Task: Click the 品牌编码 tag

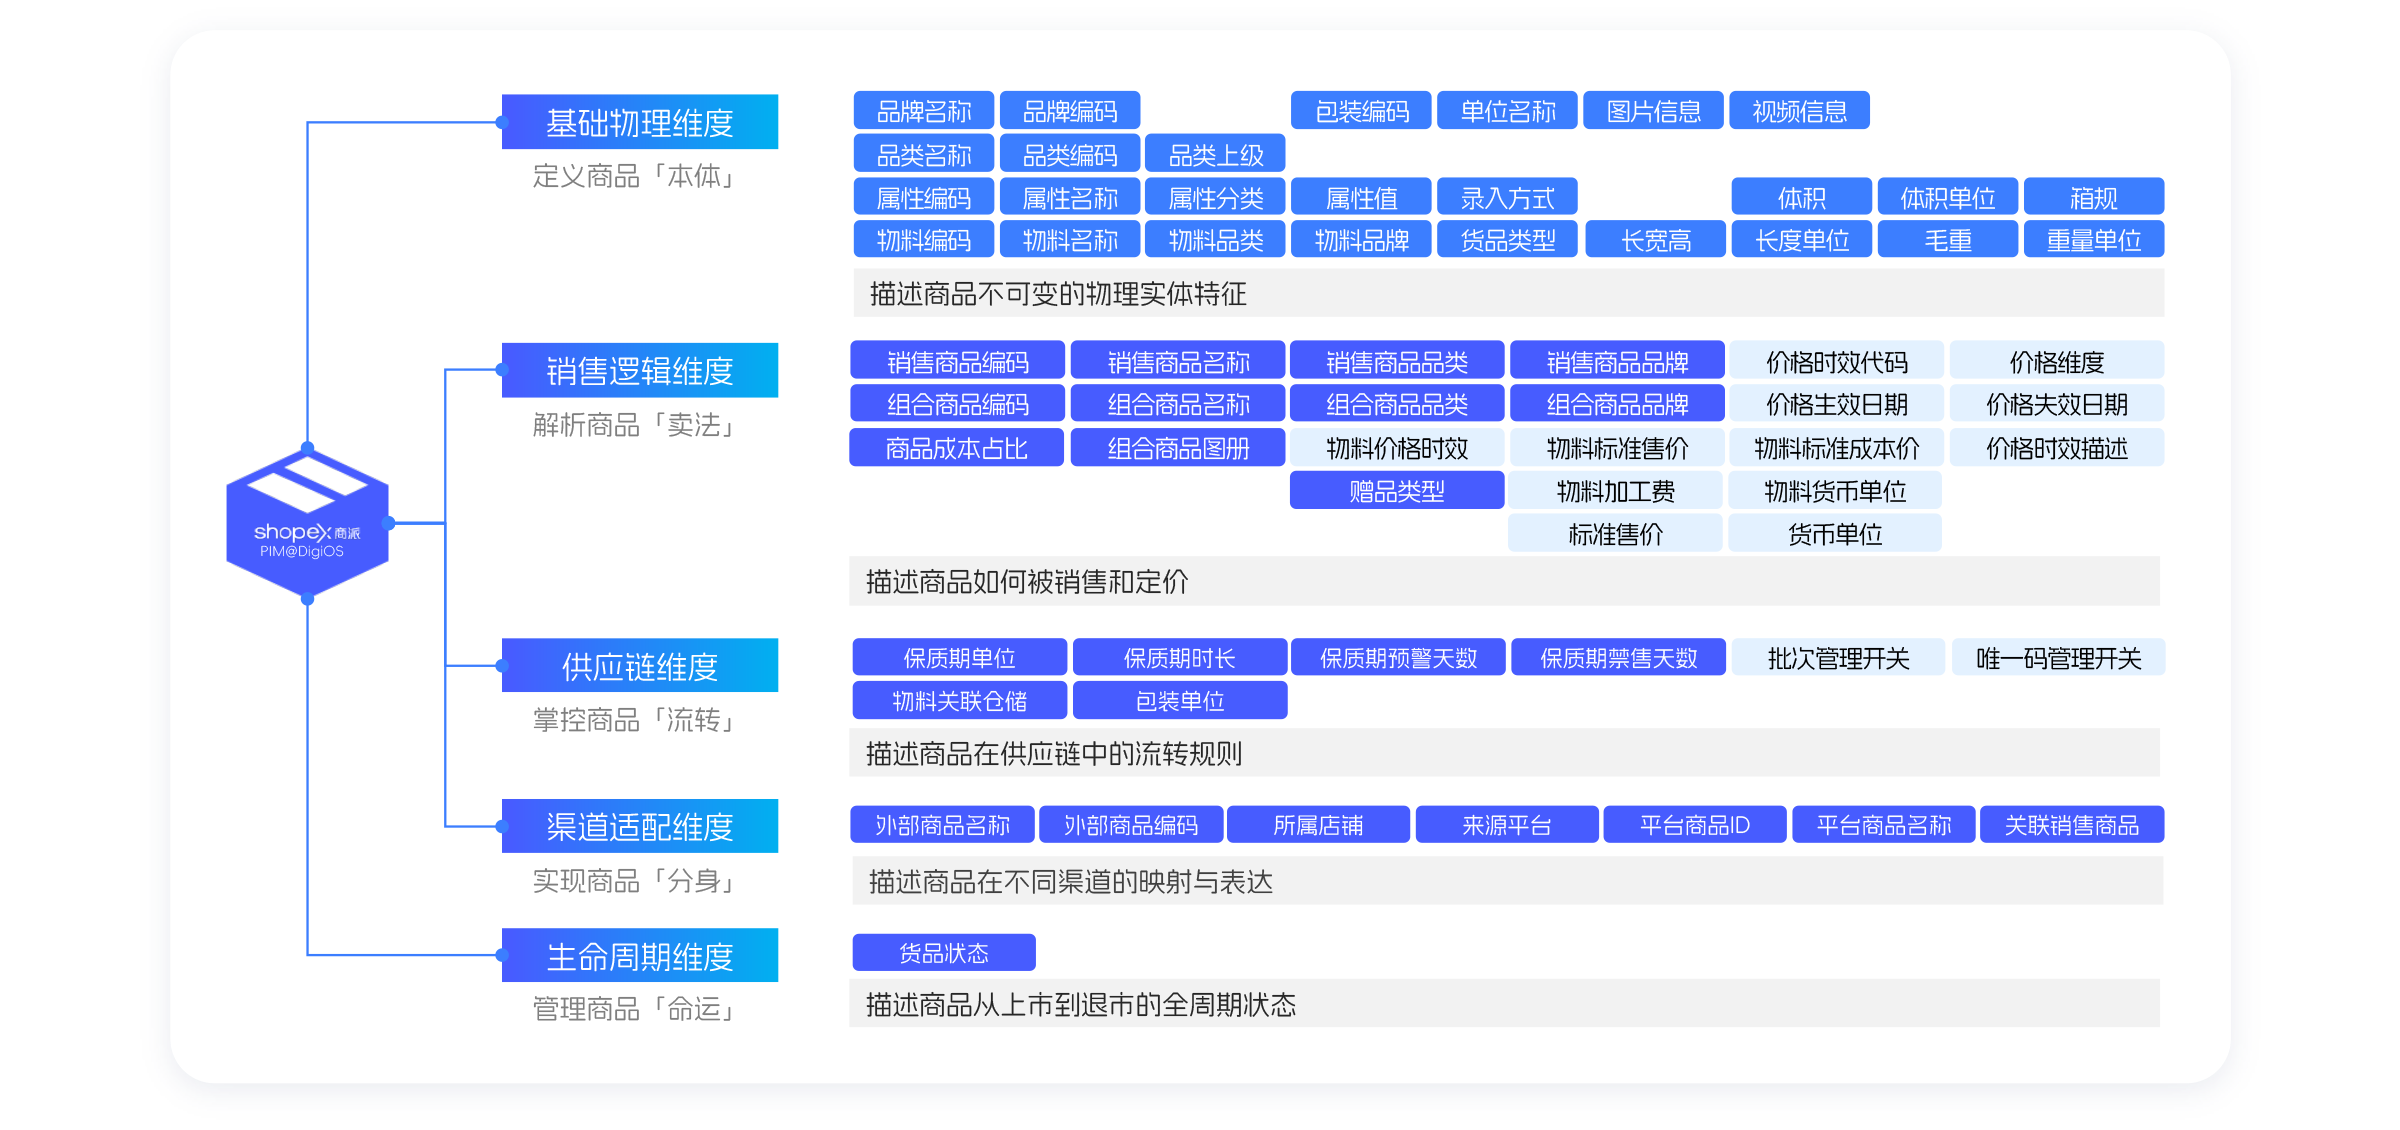Action: tap(1070, 111)
